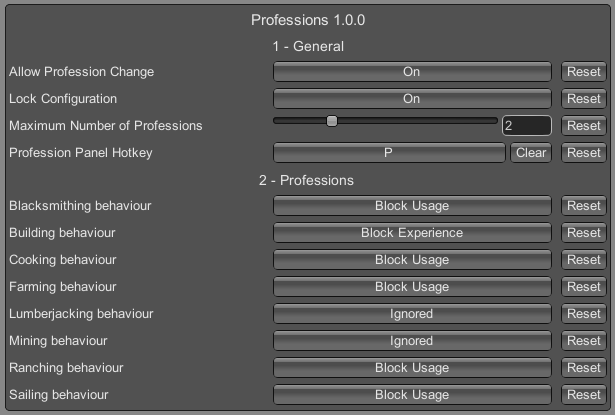Screen dimensions: 615x415
Task: Change Sailing behaviour Block Usage option
Action: point(412,395)
